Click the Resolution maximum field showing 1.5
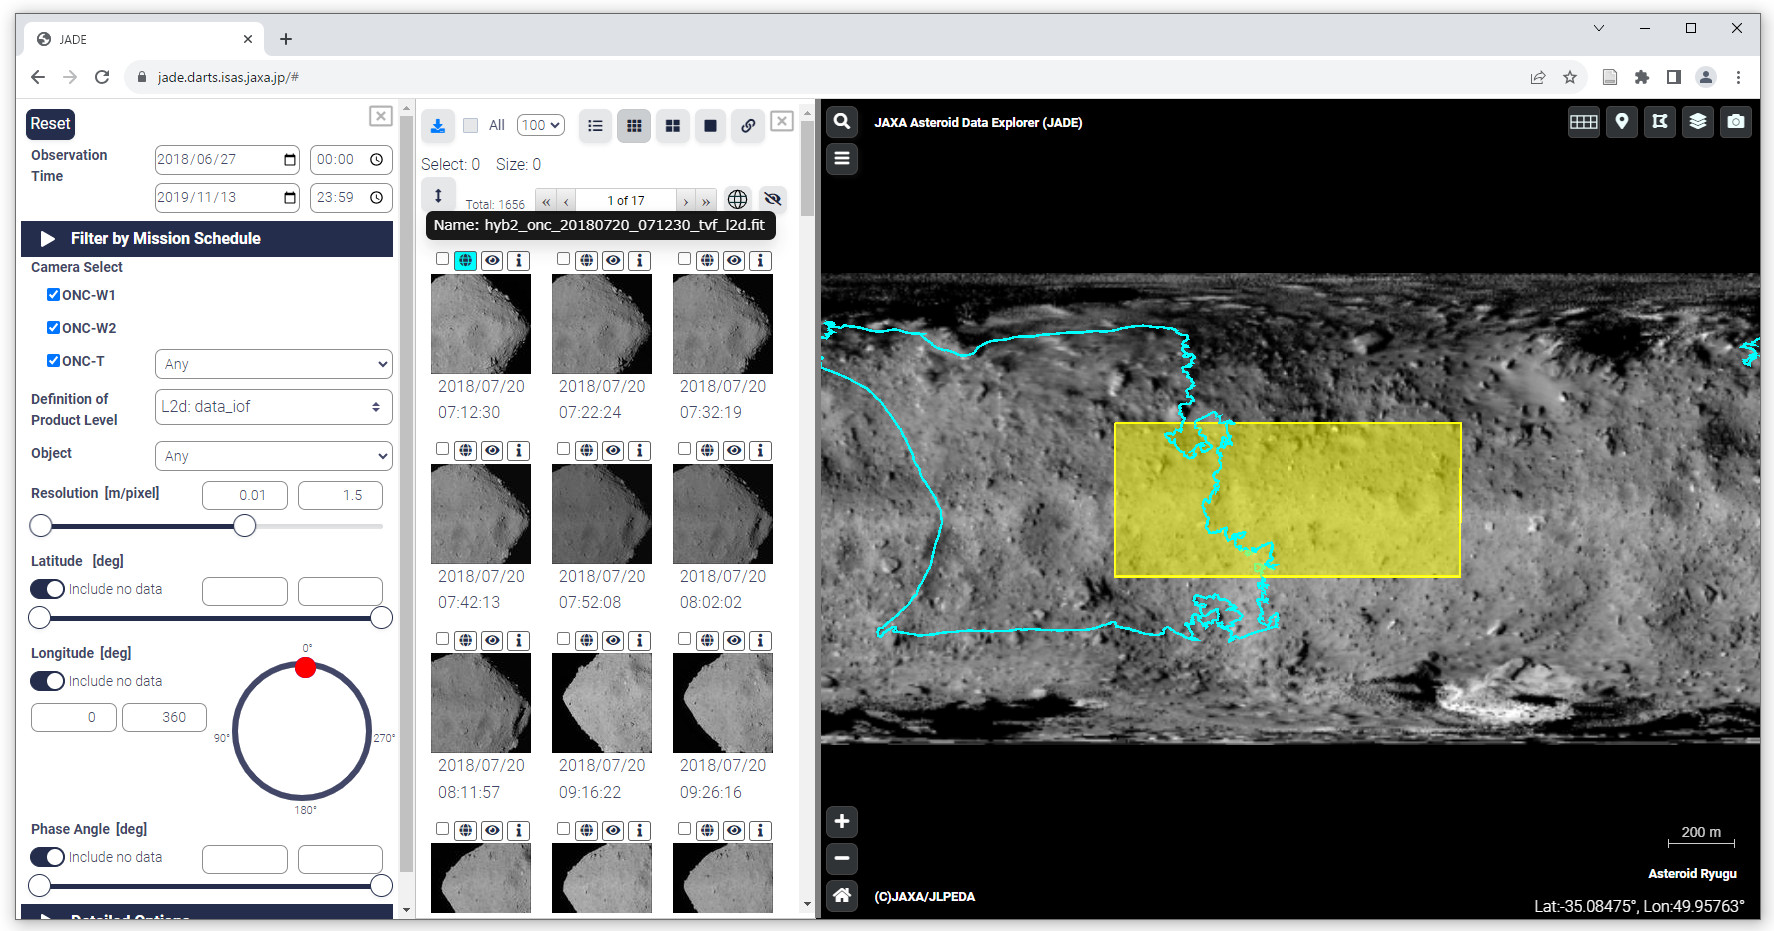Viewport: 1774px width, 931px height. click(x=340, y=495)
